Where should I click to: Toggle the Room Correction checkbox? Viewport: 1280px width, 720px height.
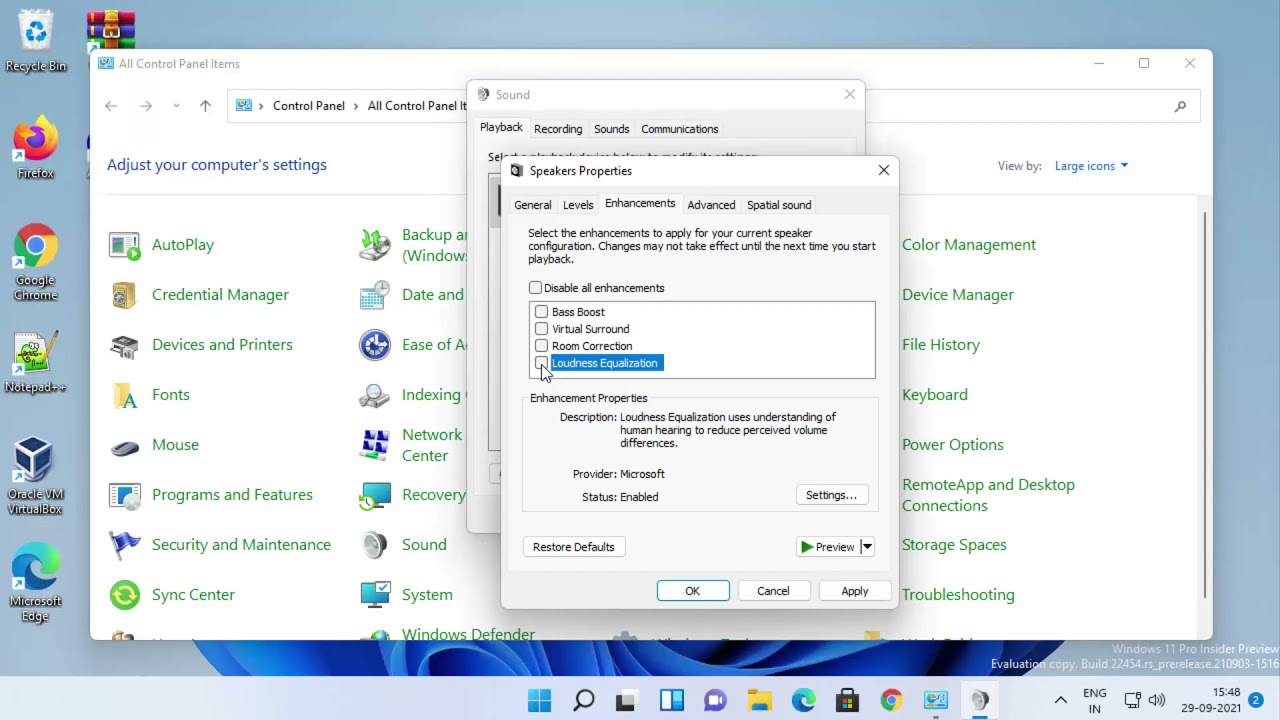[541, 346]
